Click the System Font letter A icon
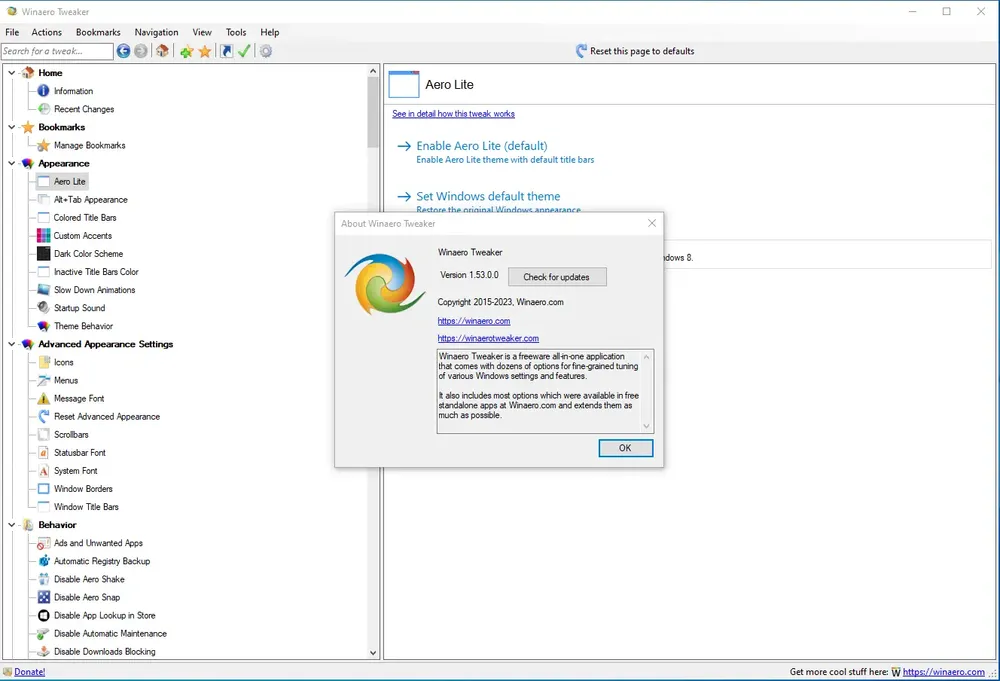The image size is (1000, 681). tap(43, 471)
